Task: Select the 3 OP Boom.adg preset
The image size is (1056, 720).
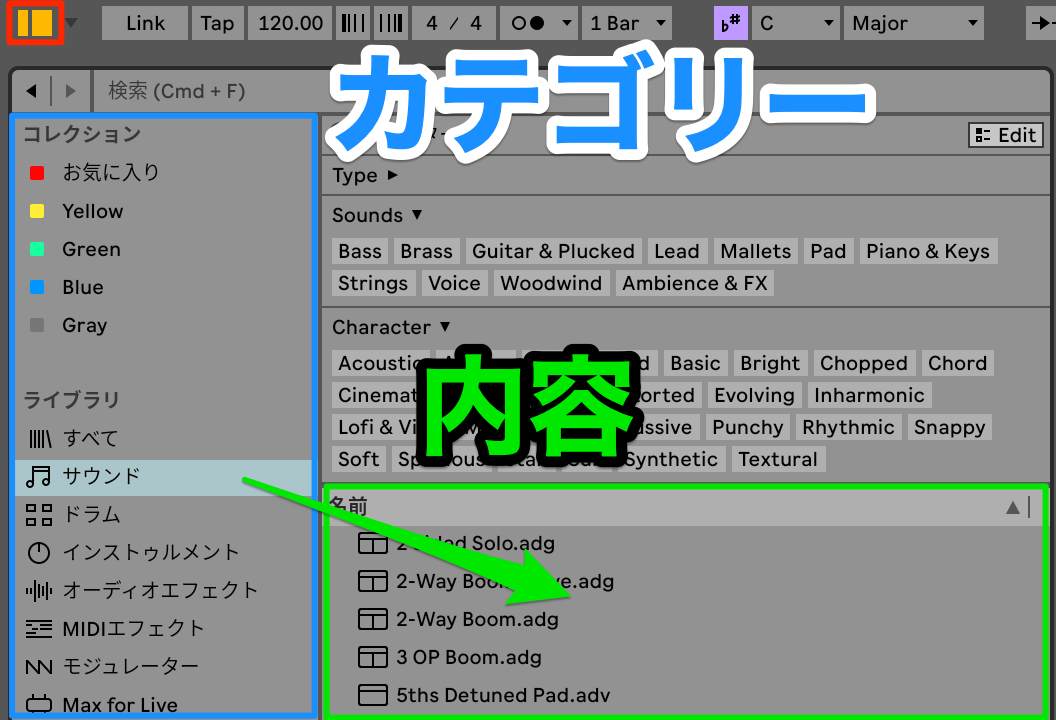Action: [x=686, y=657]
